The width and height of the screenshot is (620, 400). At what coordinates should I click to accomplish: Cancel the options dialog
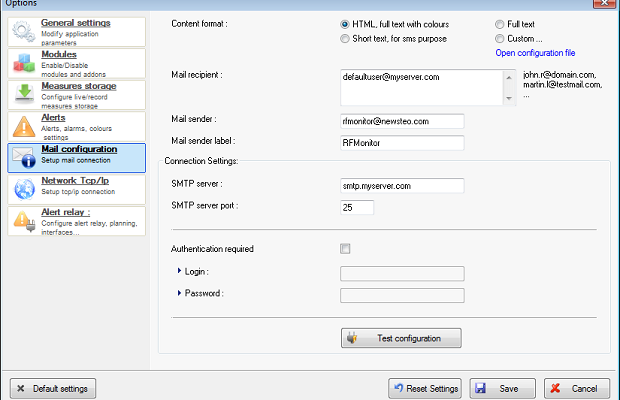pyautogui.click(x=577, y=389)
